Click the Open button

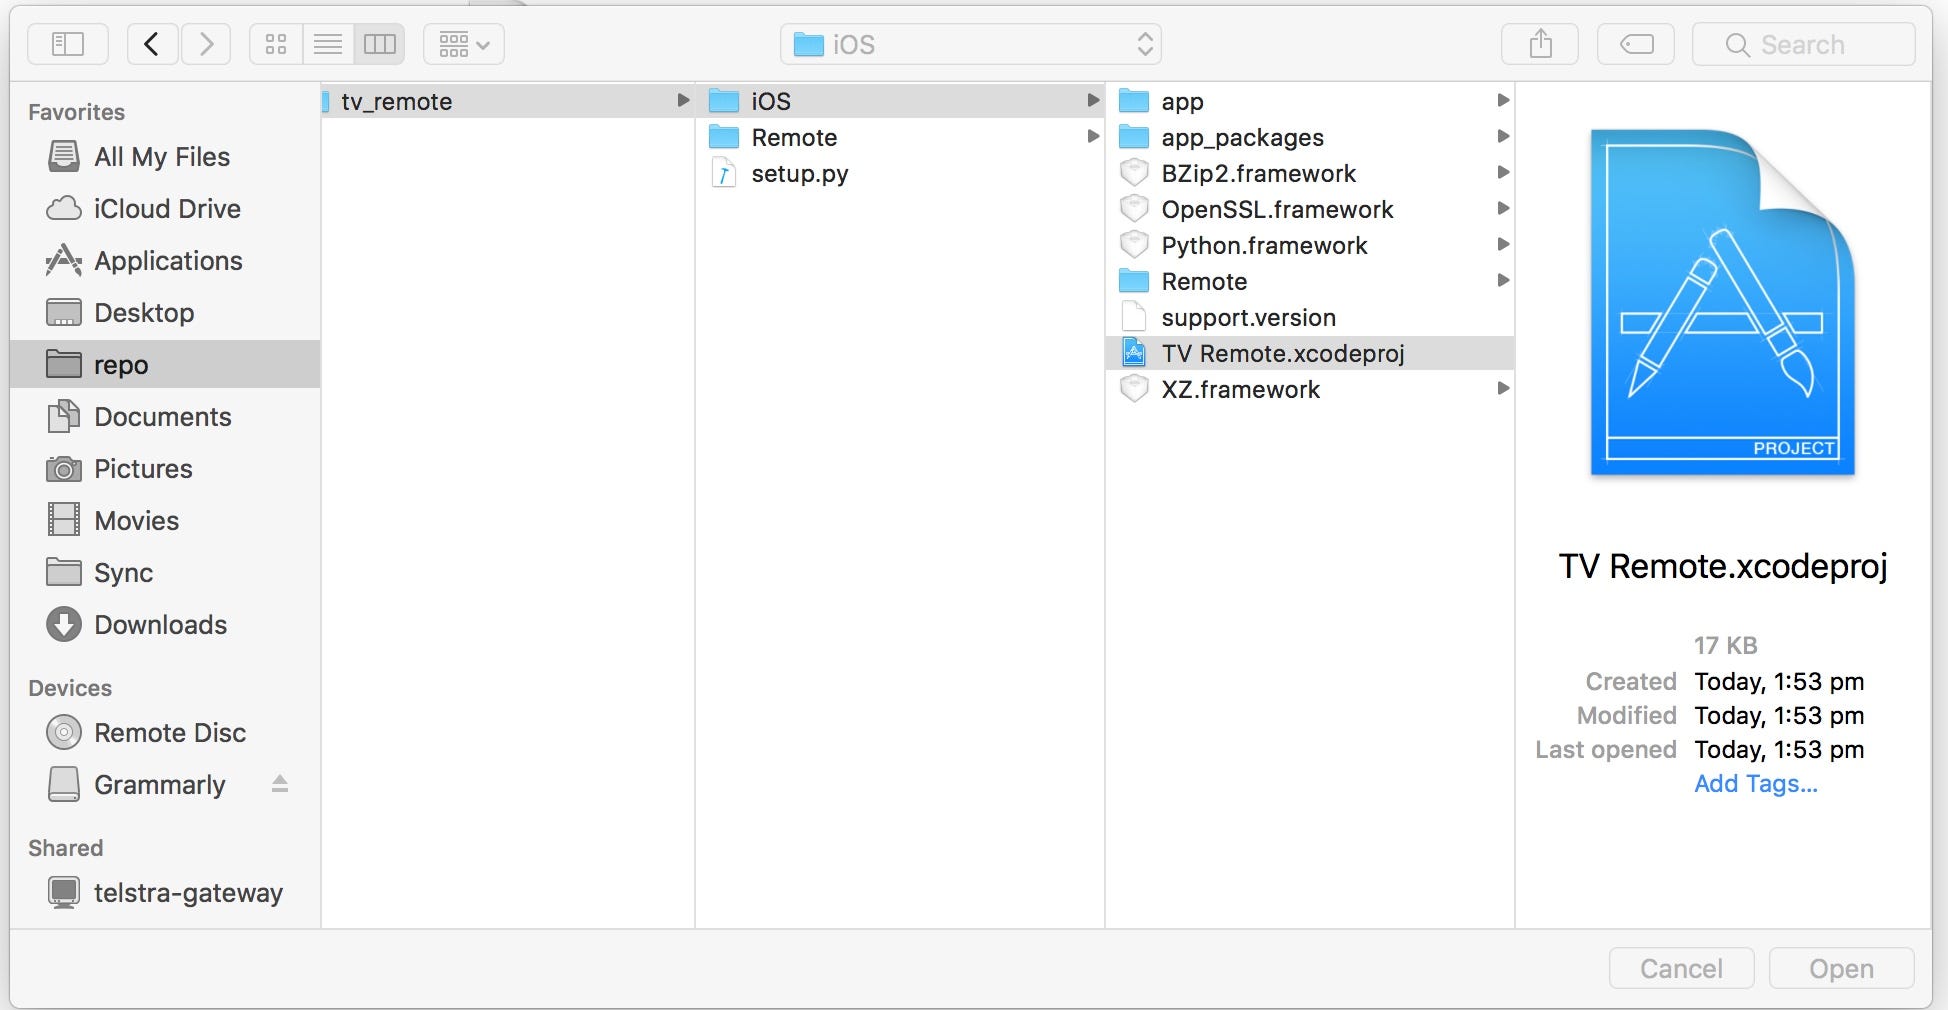tap(1841, 968)
